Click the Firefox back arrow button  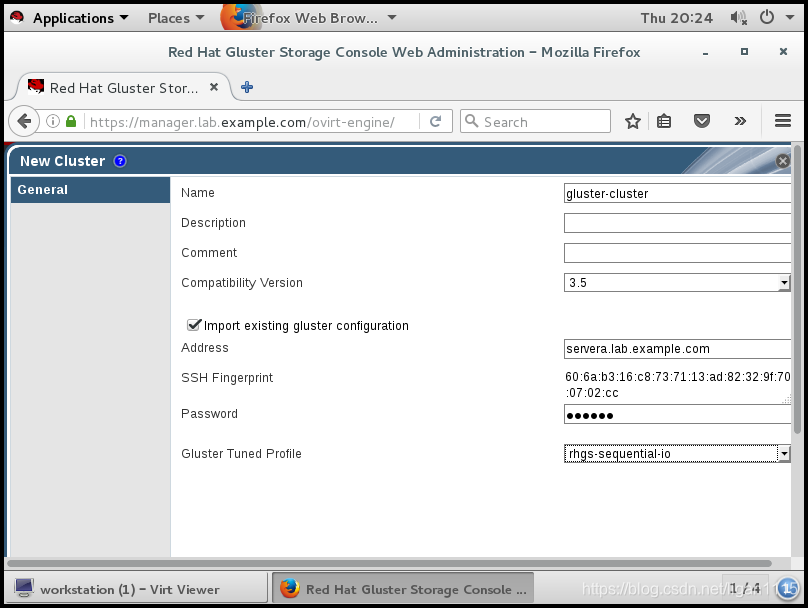[24, 122]
